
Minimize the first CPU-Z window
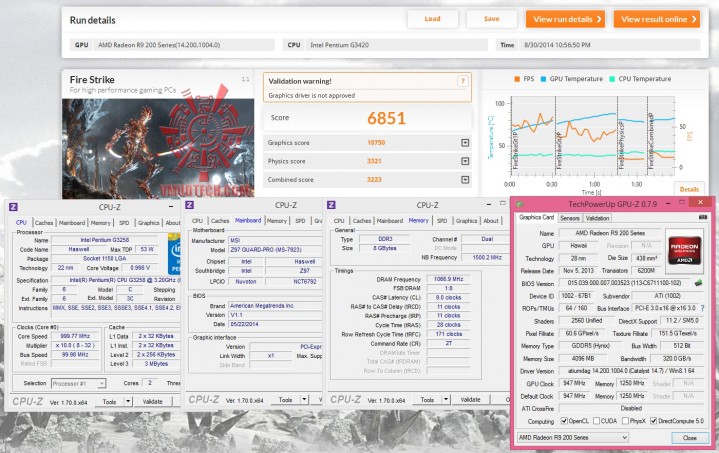171,207
